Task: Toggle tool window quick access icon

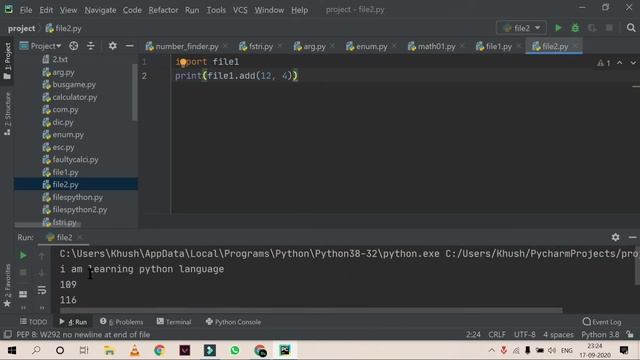Action: coord(7,334)
